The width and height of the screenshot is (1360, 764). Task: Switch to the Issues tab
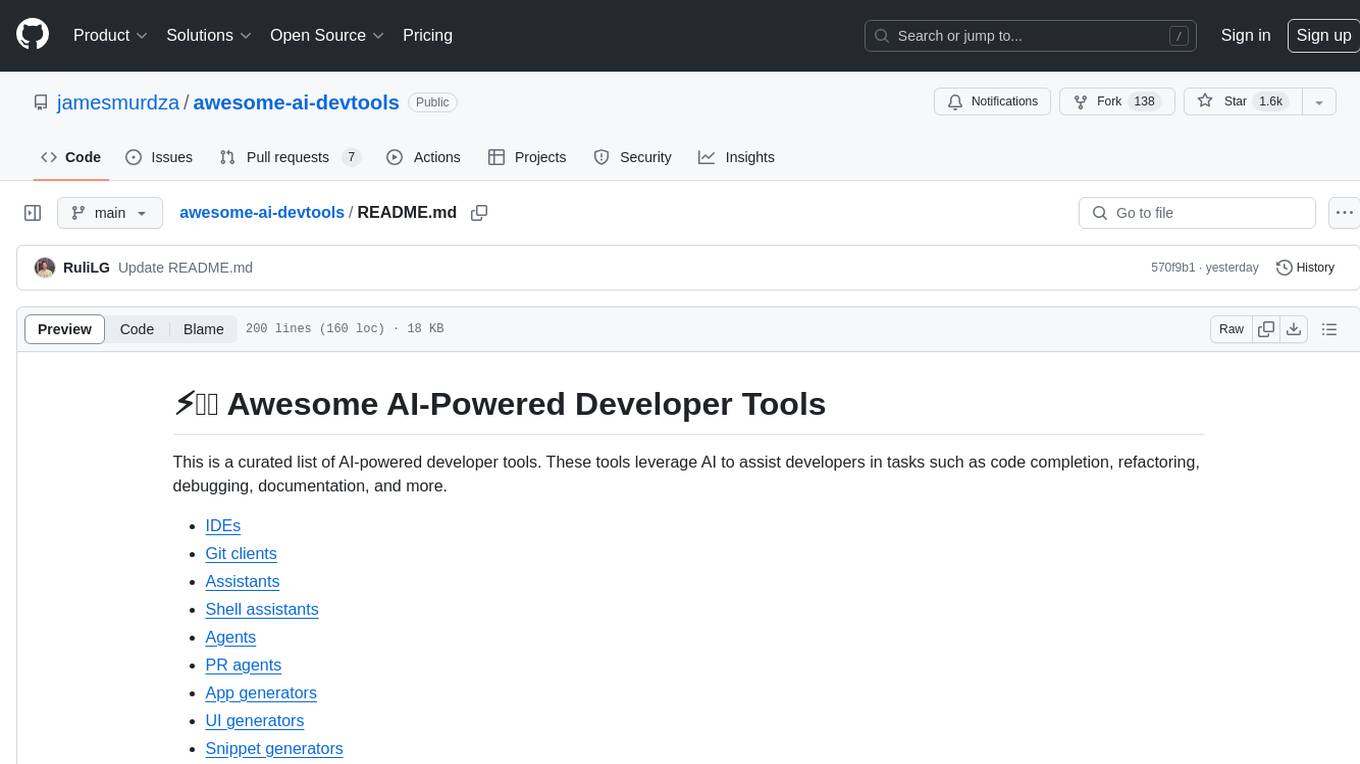tap(159, 157)
